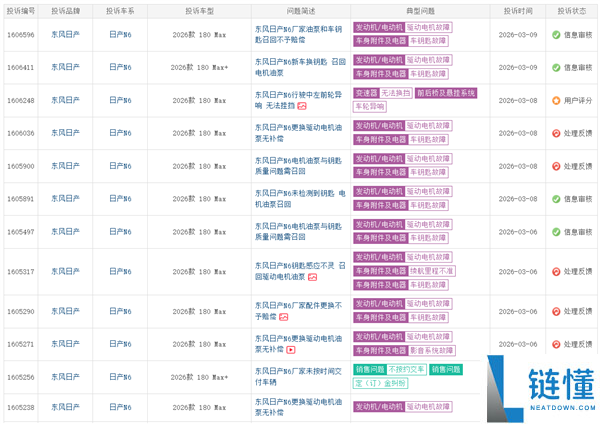Click 影音系统故障 tag in row 1605271
This screenshot has width=600, height=424.
[431, 351]
